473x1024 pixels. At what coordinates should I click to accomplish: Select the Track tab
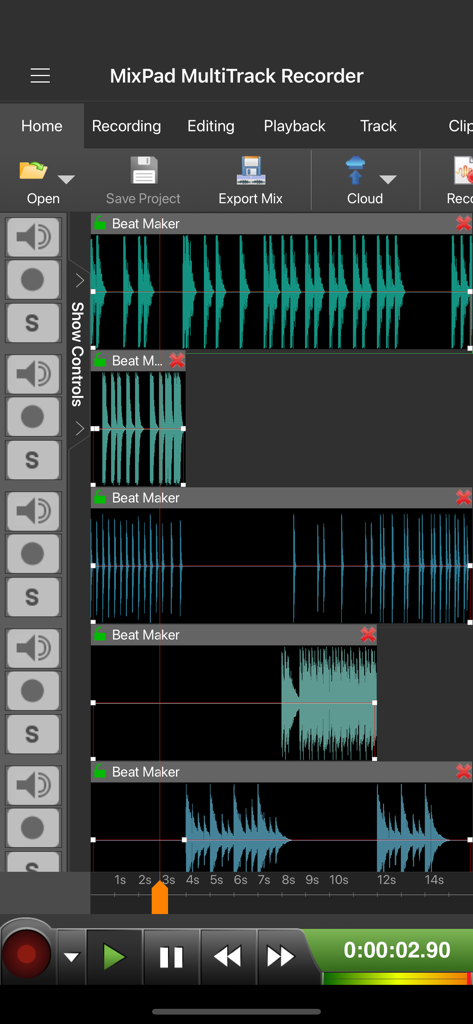click(378, 126)
